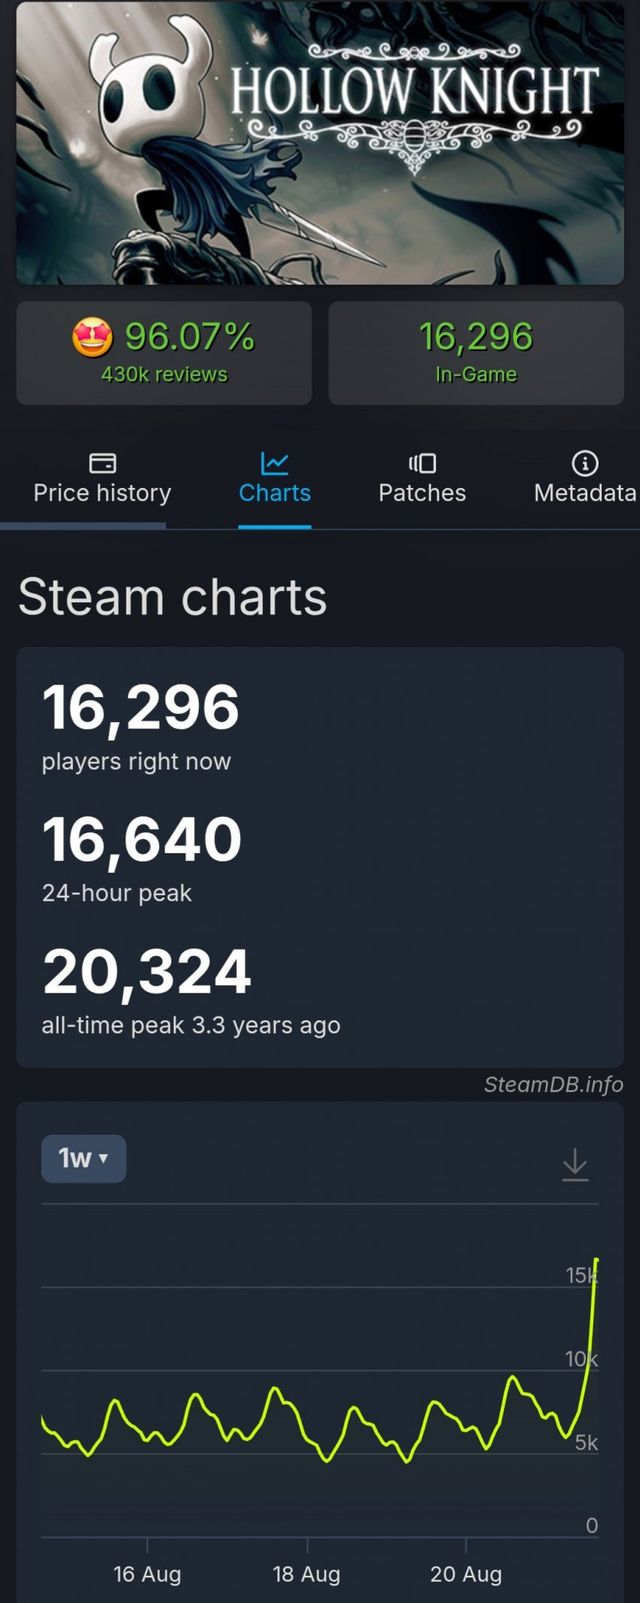Click the all-time peak 20,324 stat

[147, 970]
